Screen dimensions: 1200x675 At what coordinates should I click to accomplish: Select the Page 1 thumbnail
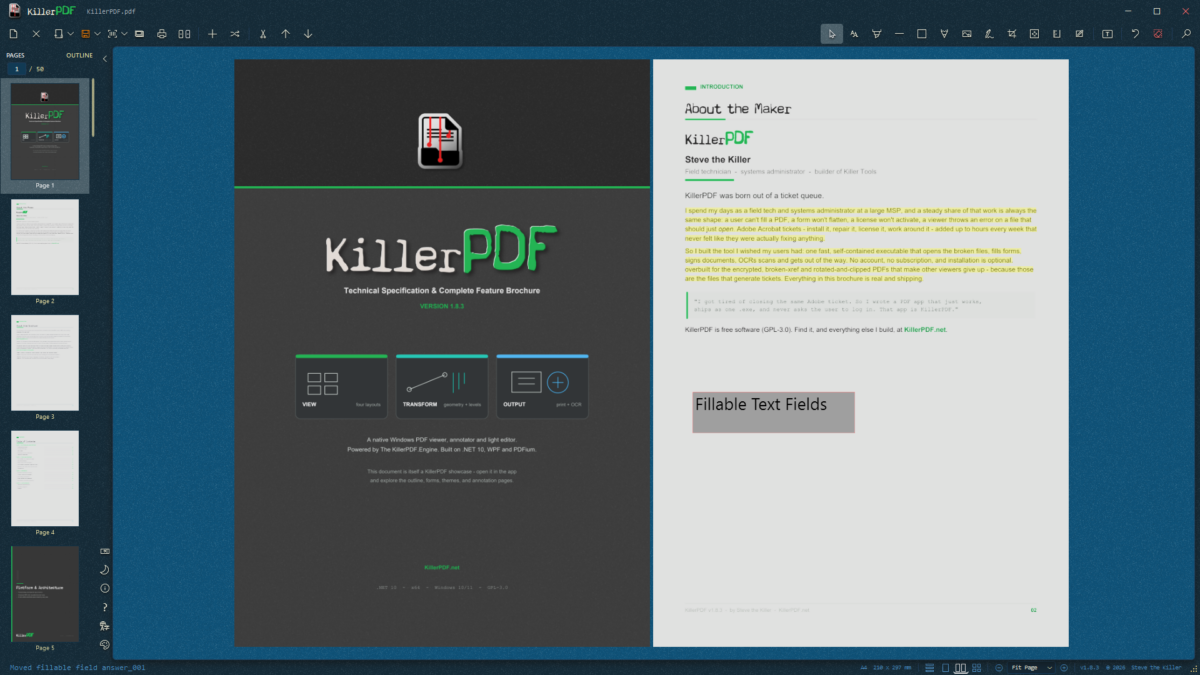[x=45, y=131]
